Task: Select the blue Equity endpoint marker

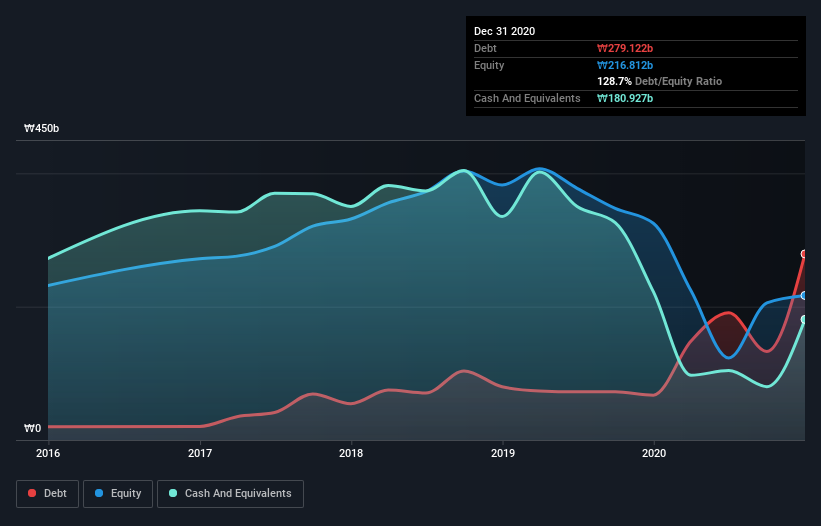Action: [805, 296]
